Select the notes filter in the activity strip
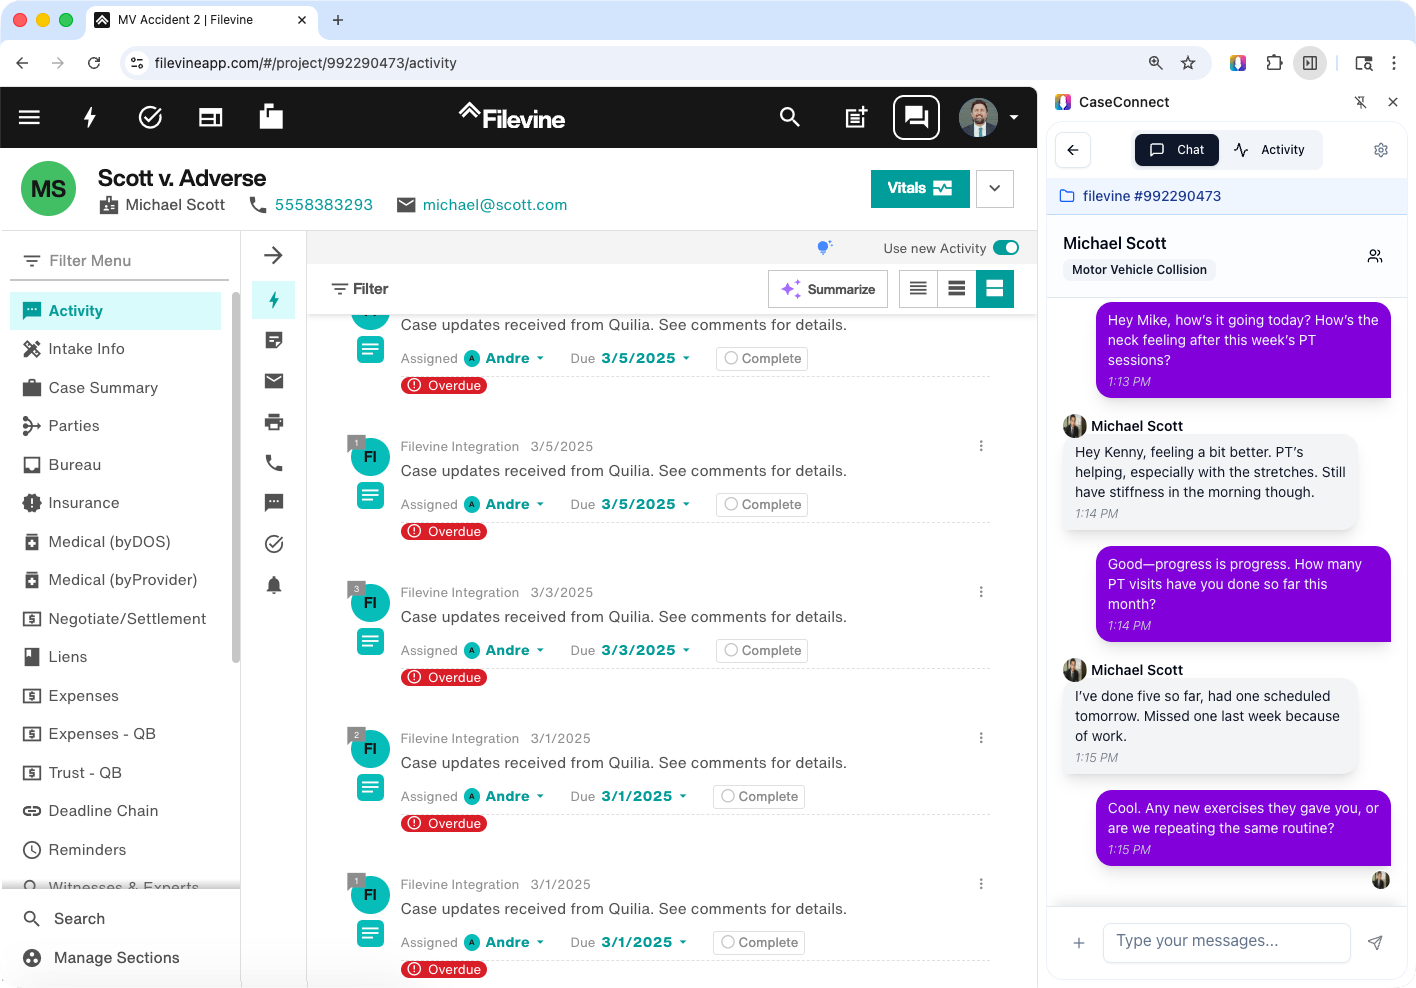Image resolution: width=1416 pixels, height=988 pixels. click(x=274, y=340)
